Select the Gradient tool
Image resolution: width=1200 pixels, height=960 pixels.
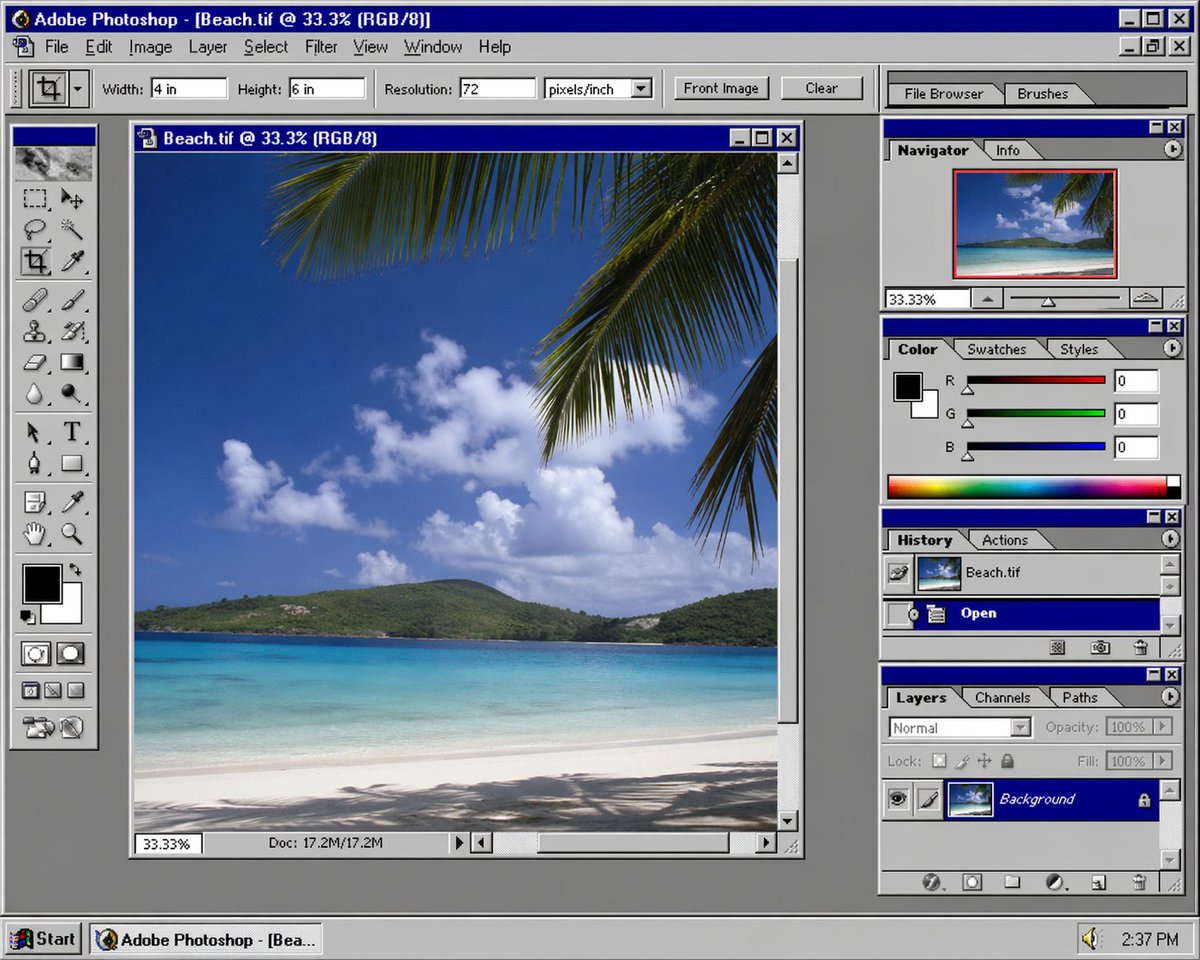coord(72,363)
